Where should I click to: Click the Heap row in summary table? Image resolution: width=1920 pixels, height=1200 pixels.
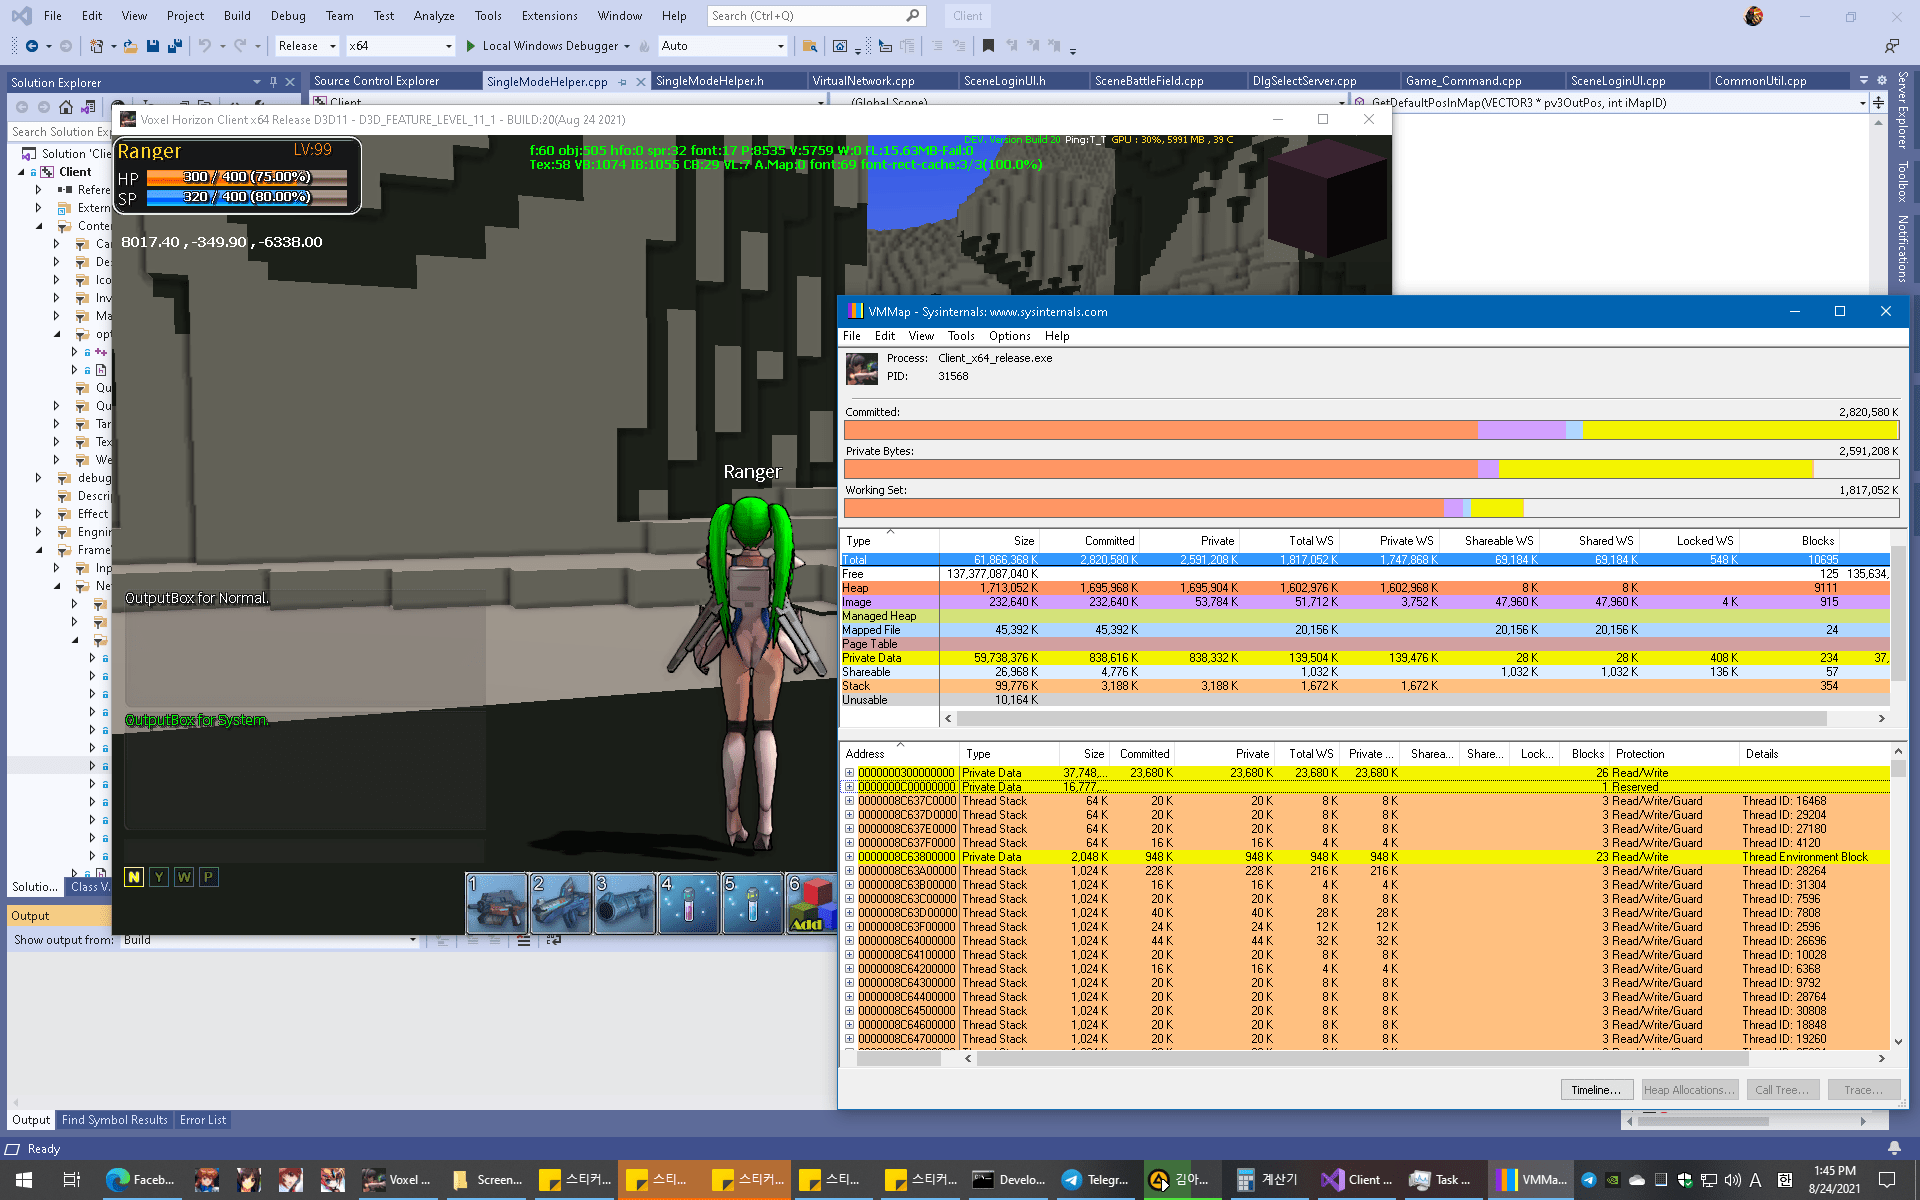click(x=855, y=588)
